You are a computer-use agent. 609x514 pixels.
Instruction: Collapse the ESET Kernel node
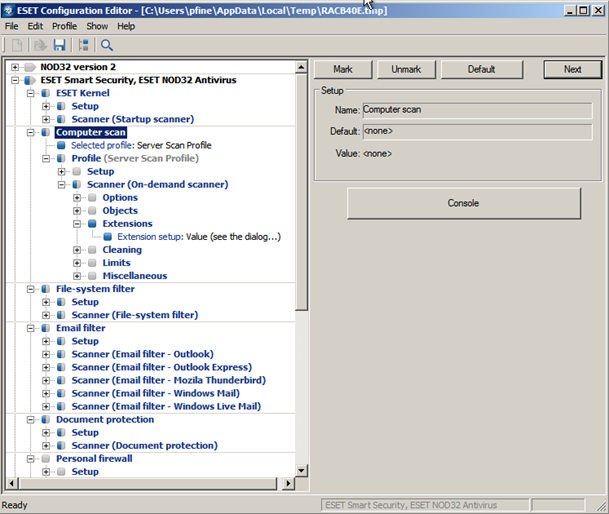click(30, 93)
